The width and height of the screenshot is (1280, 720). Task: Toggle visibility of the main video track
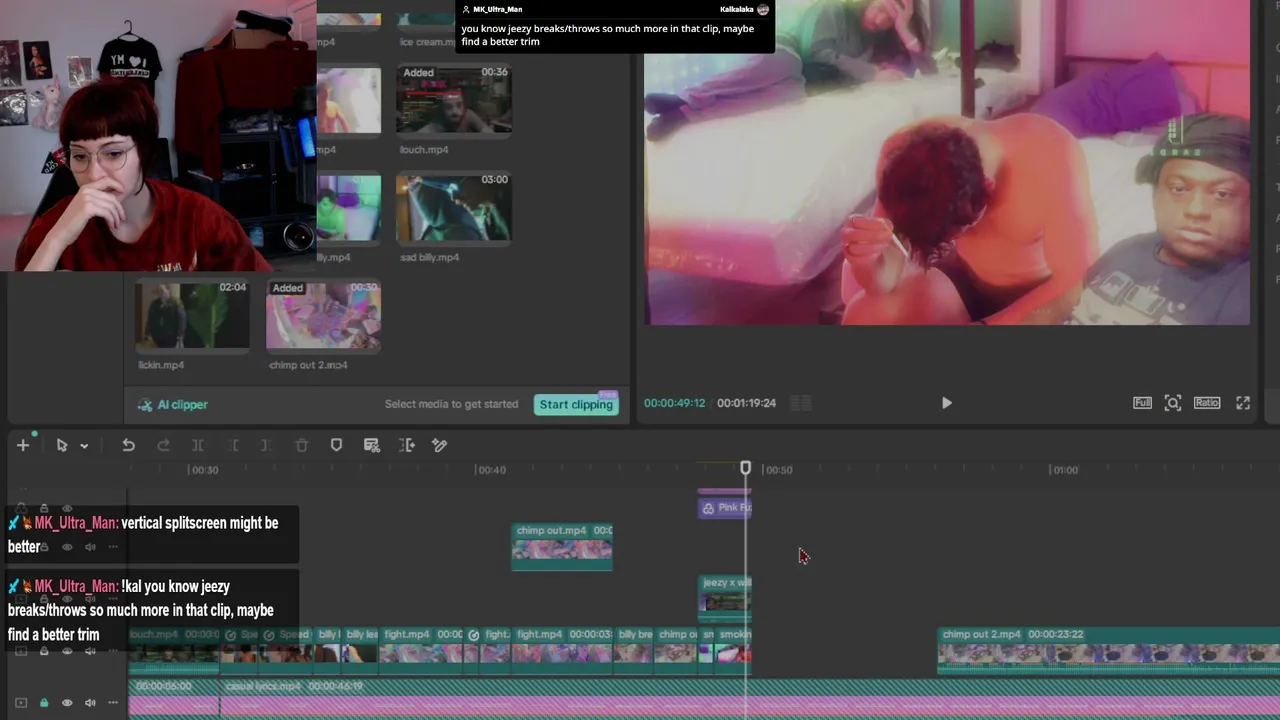click(x=67, y=652)
